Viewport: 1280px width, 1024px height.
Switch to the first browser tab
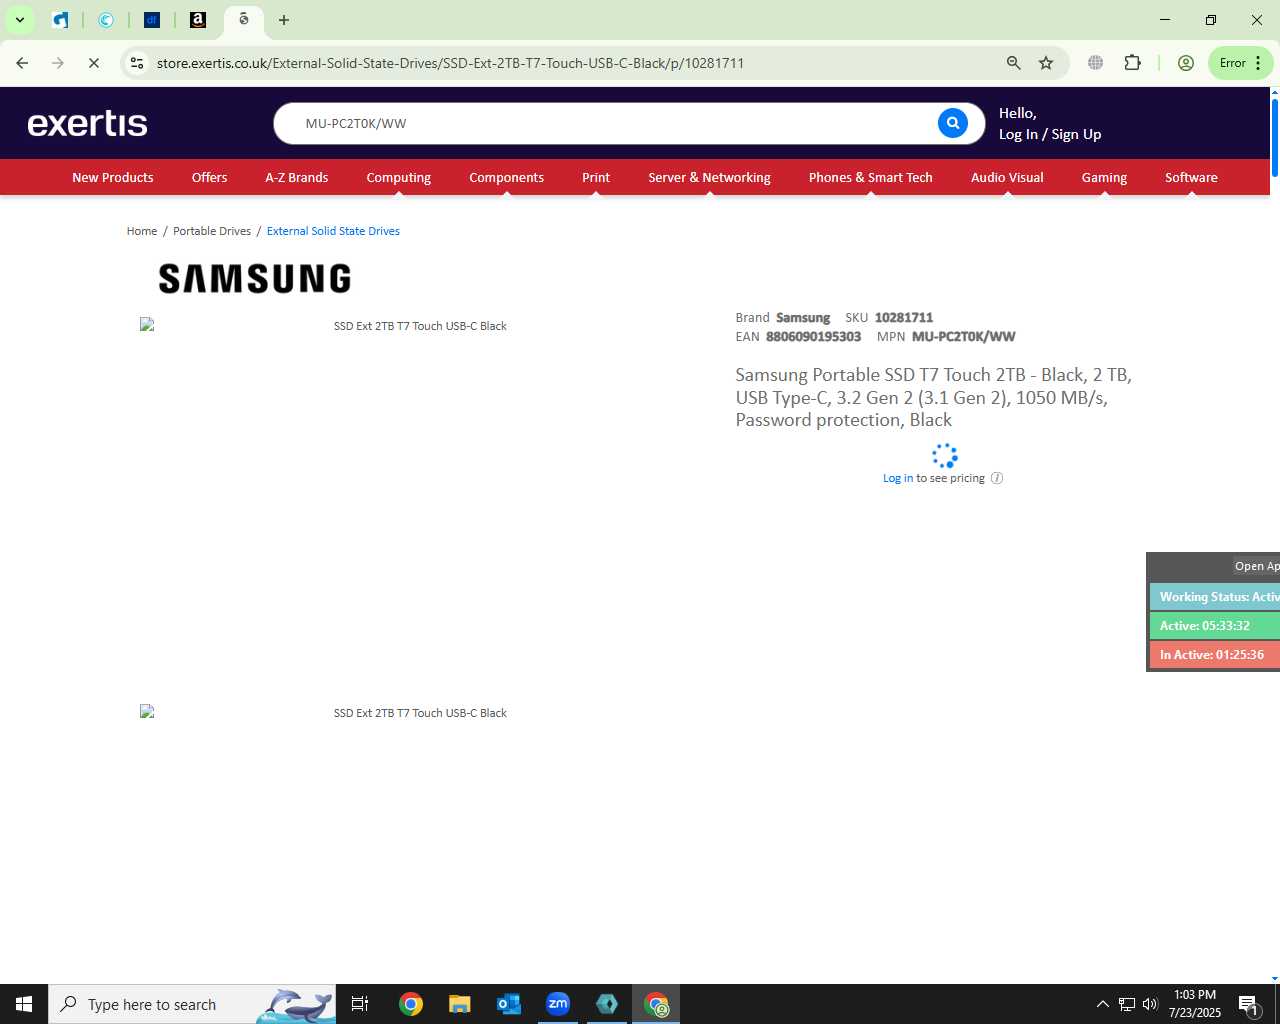[60, 20]
